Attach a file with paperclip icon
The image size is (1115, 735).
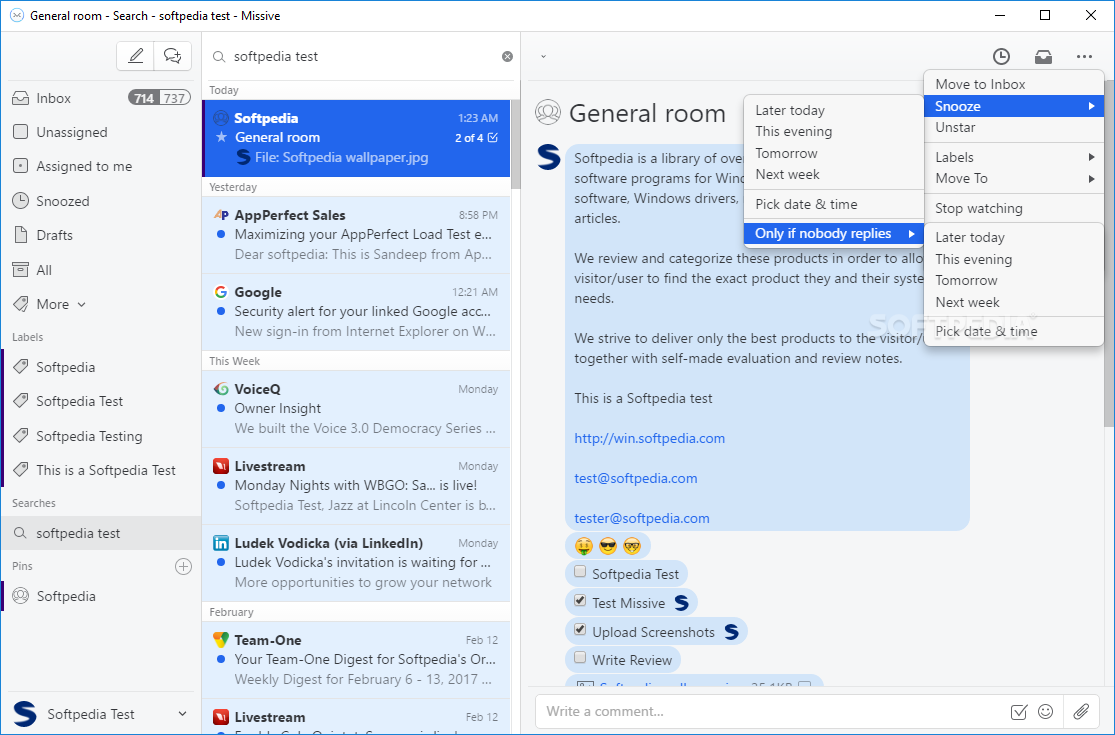click(x=1082, y=711)
